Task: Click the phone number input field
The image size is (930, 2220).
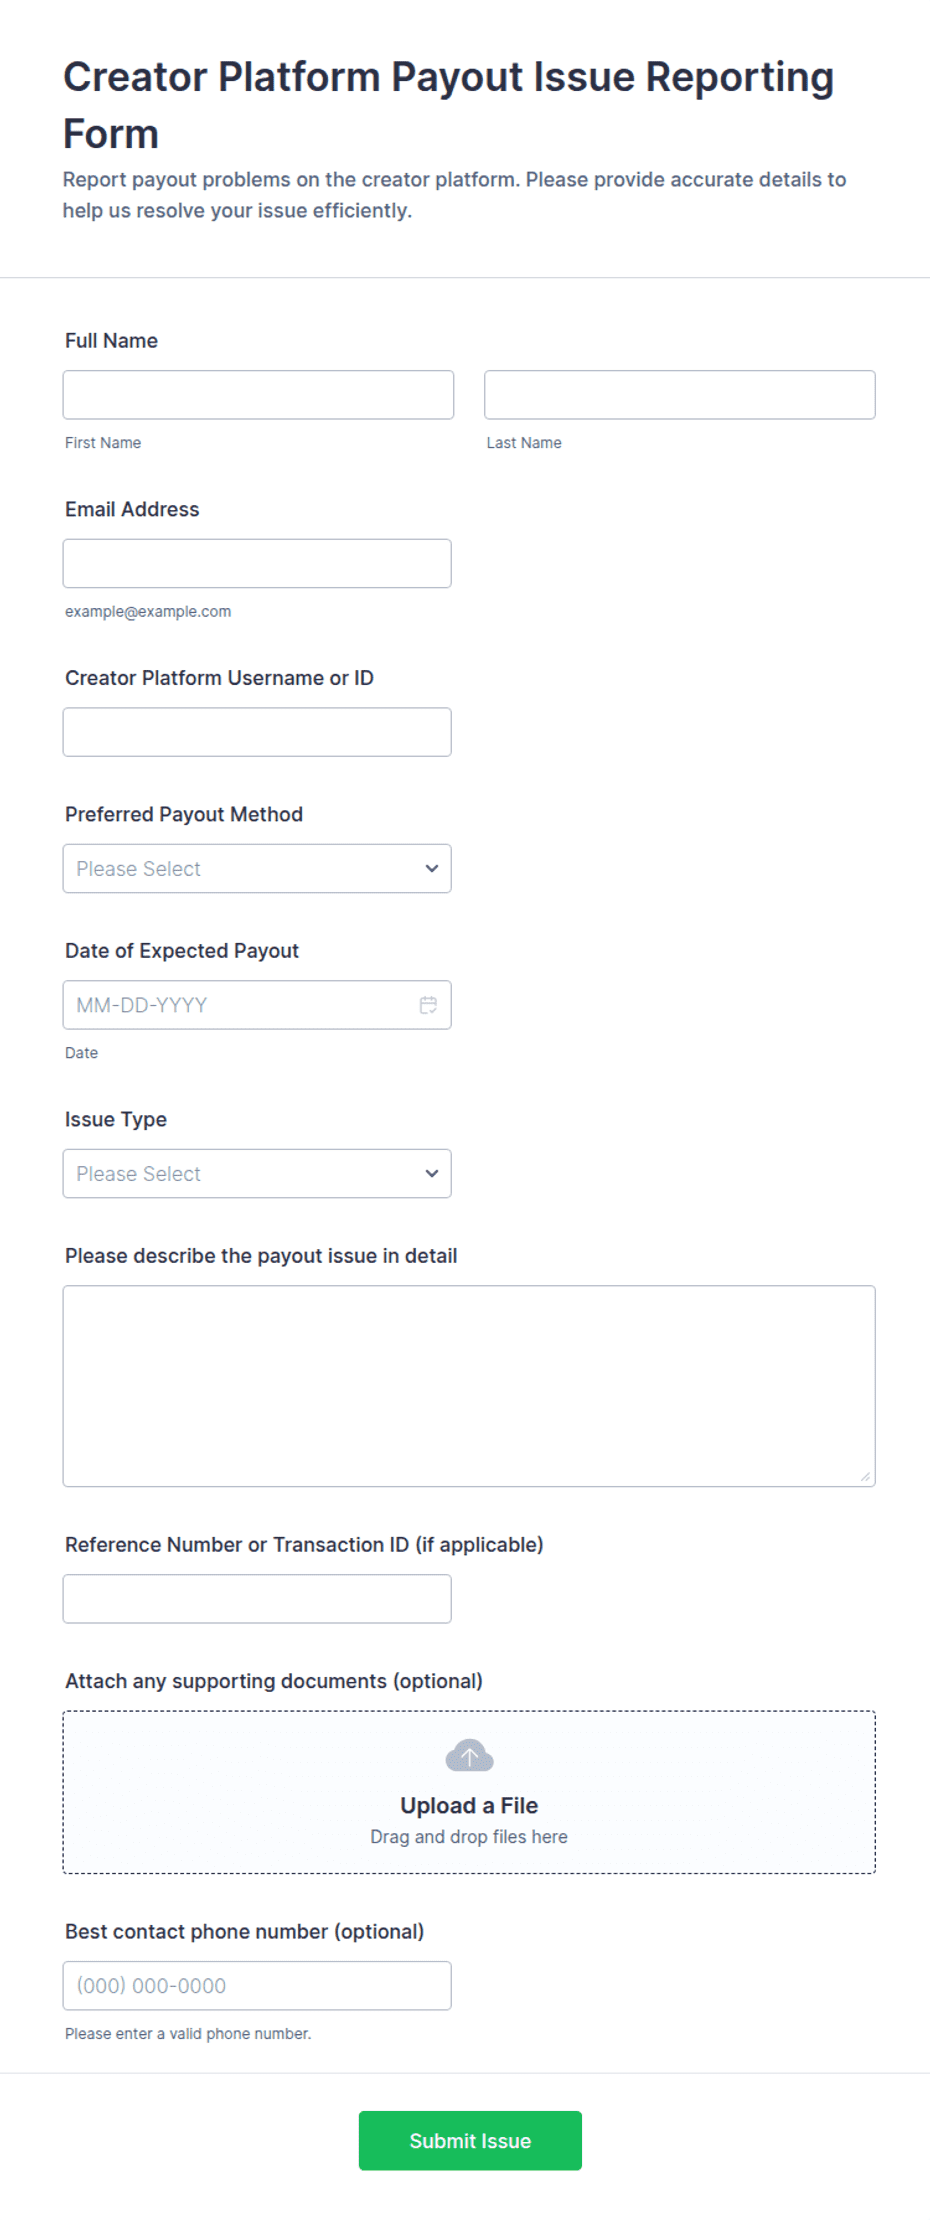Action: pyautogui.click(x=257, y=1985)
